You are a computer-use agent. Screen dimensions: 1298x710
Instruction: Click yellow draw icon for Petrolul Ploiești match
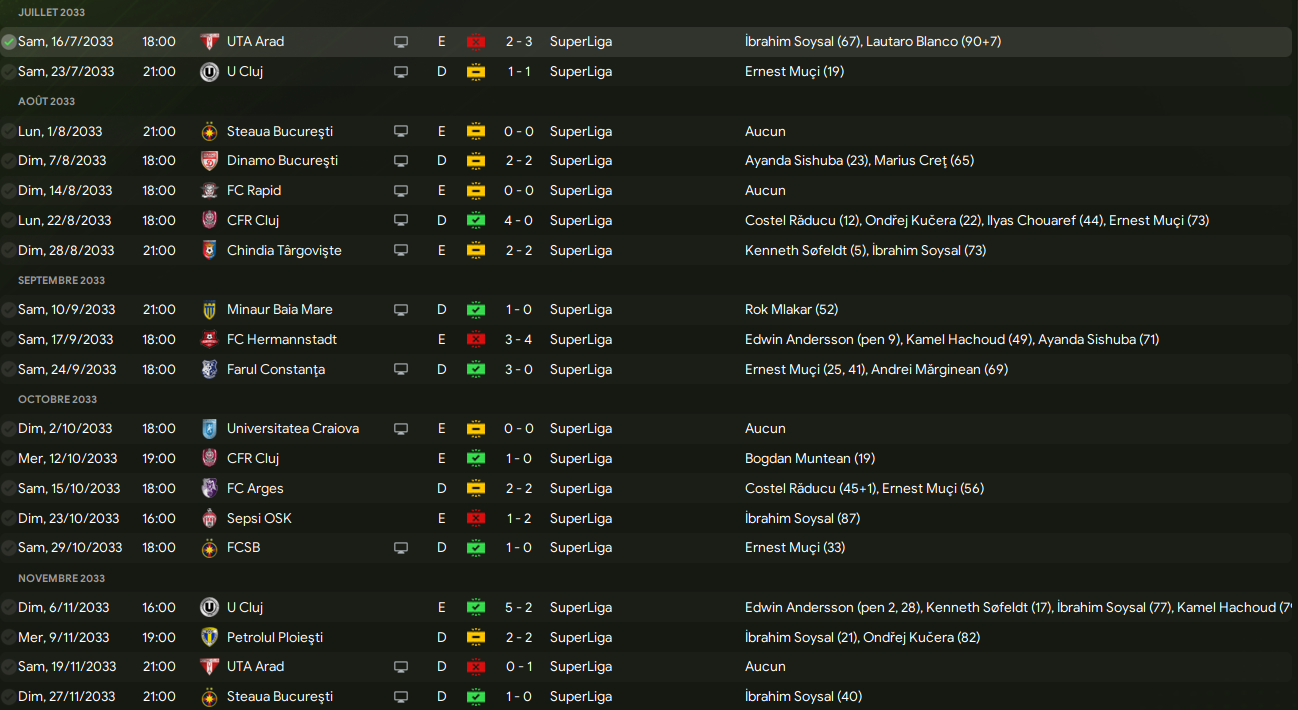tap(475, 638)
